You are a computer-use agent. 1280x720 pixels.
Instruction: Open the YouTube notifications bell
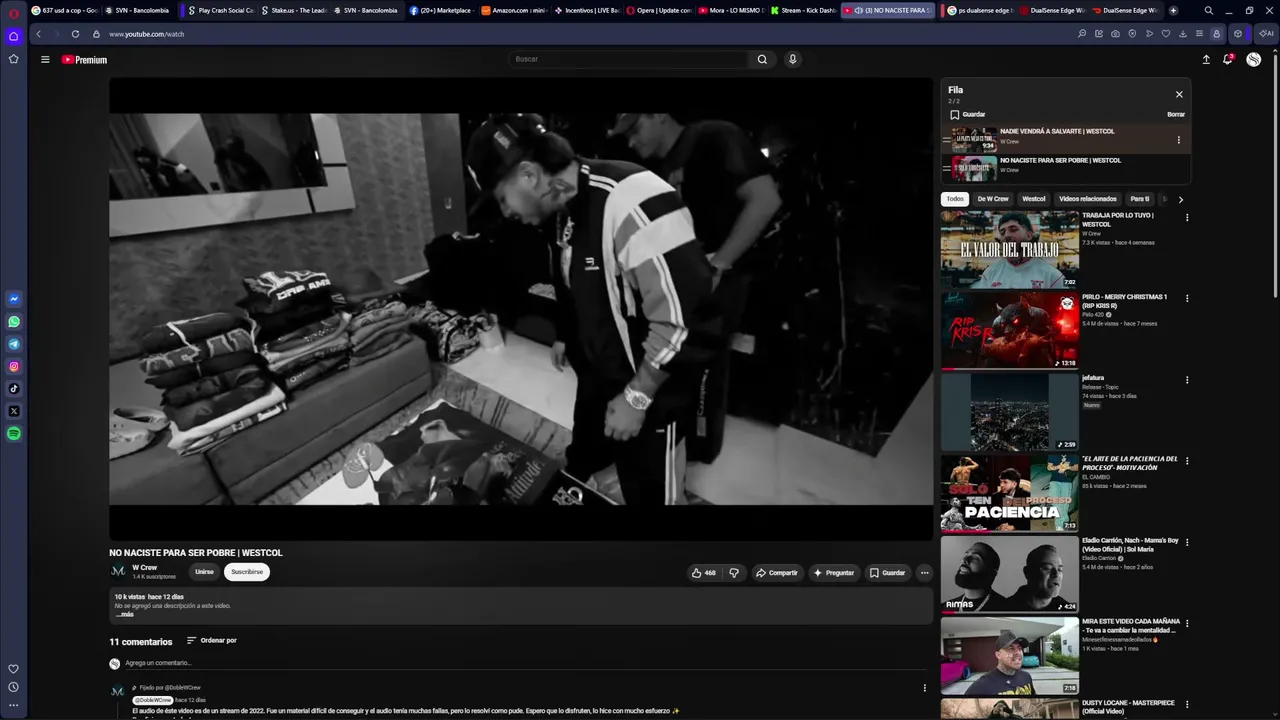coord(1228,59)
